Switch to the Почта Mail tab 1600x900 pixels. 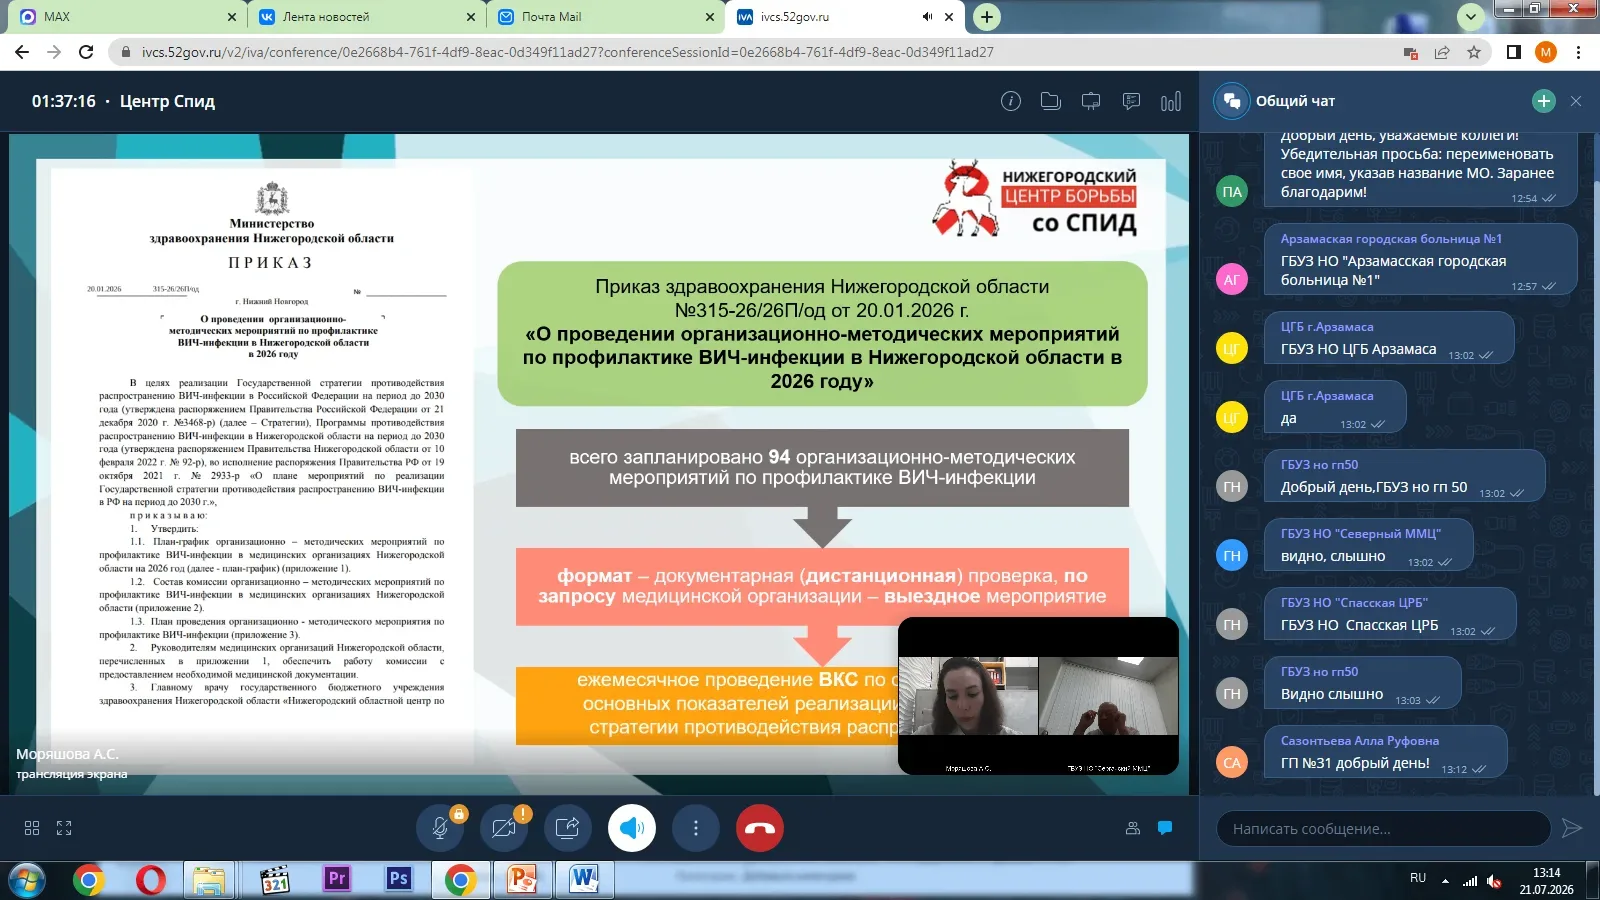coord(607,17)
